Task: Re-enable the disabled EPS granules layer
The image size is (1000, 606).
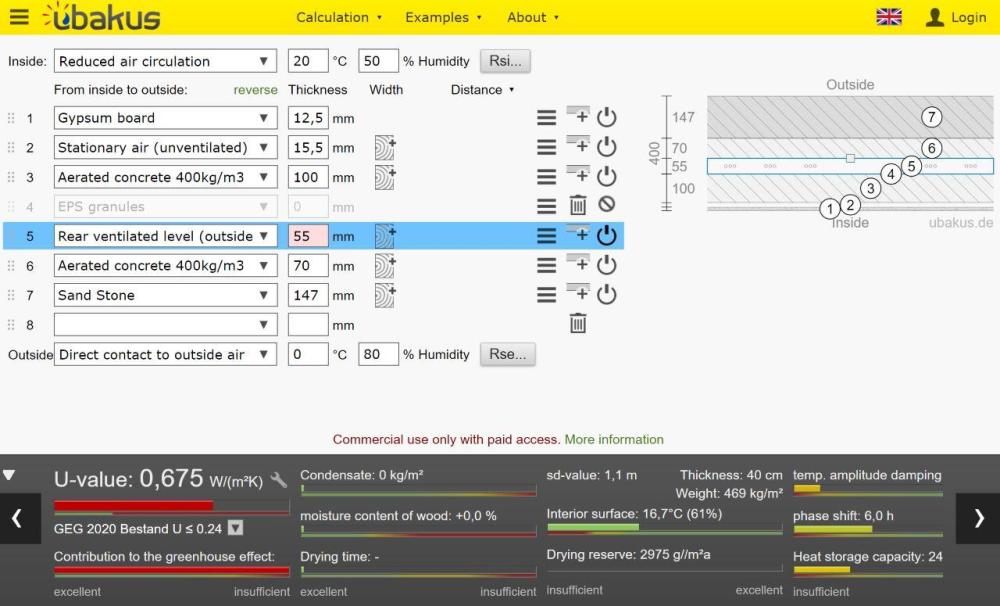Action: click(x=607, y=205)
